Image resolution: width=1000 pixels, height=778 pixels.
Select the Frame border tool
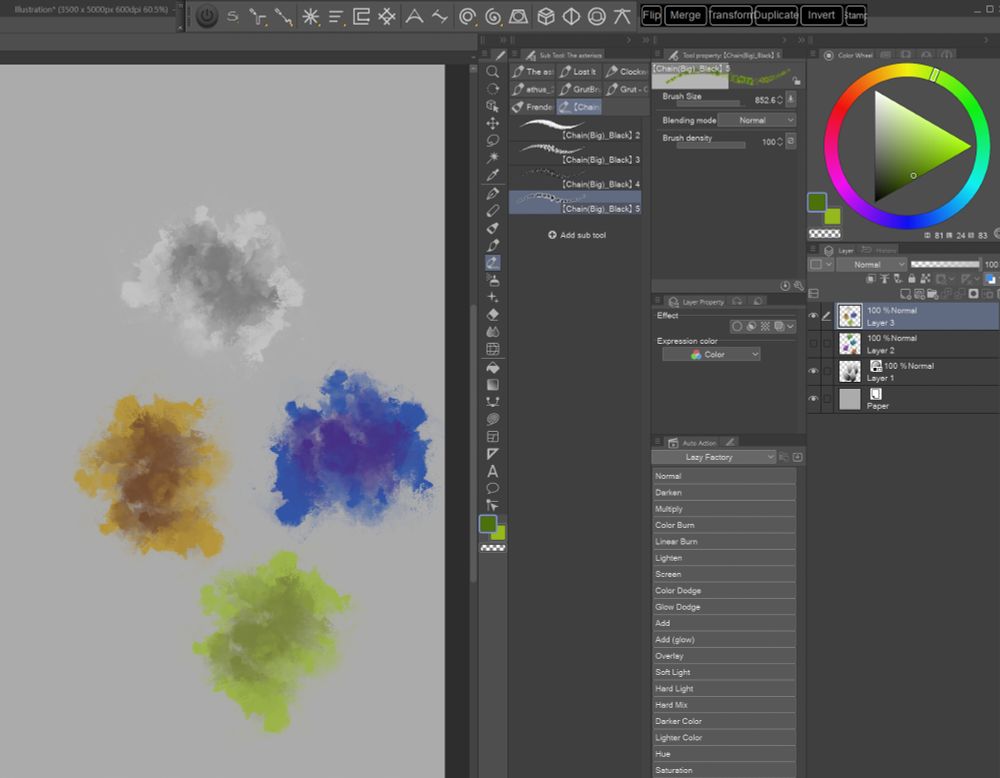[492, 437]
